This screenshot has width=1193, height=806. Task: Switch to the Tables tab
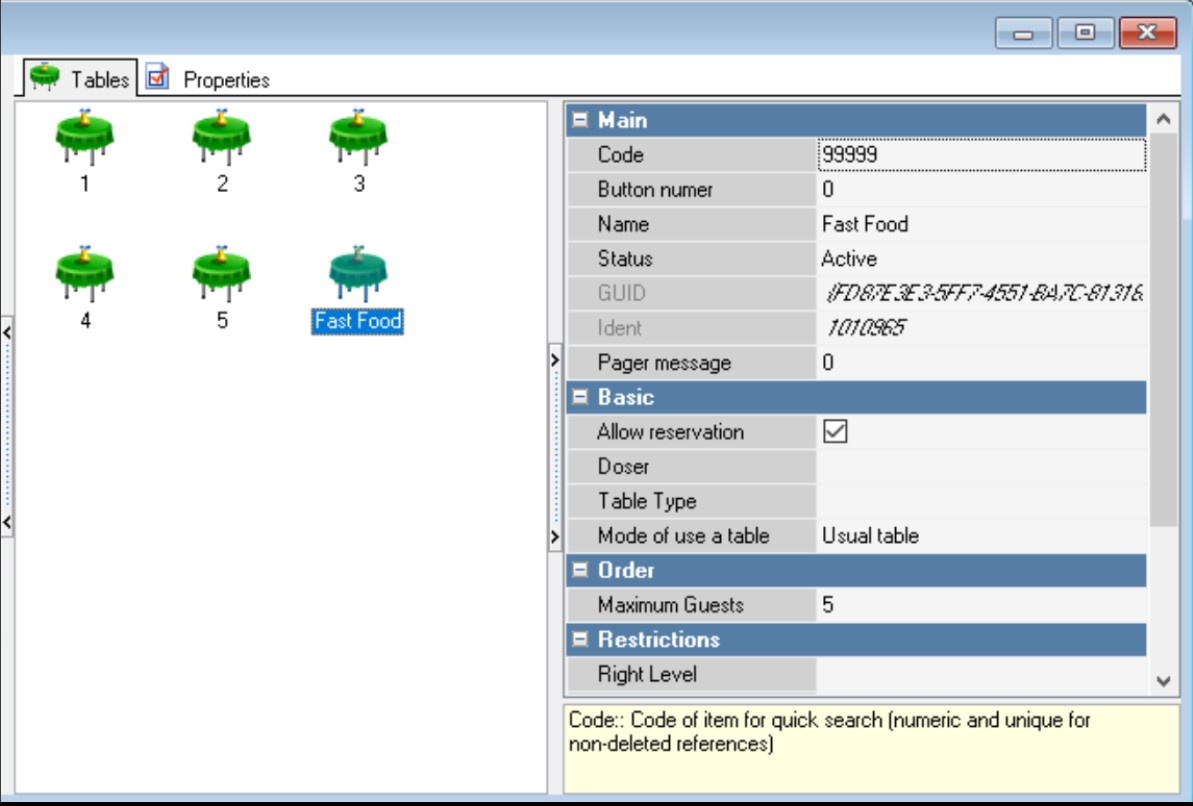pyautogui.click(x=80, y=78)
